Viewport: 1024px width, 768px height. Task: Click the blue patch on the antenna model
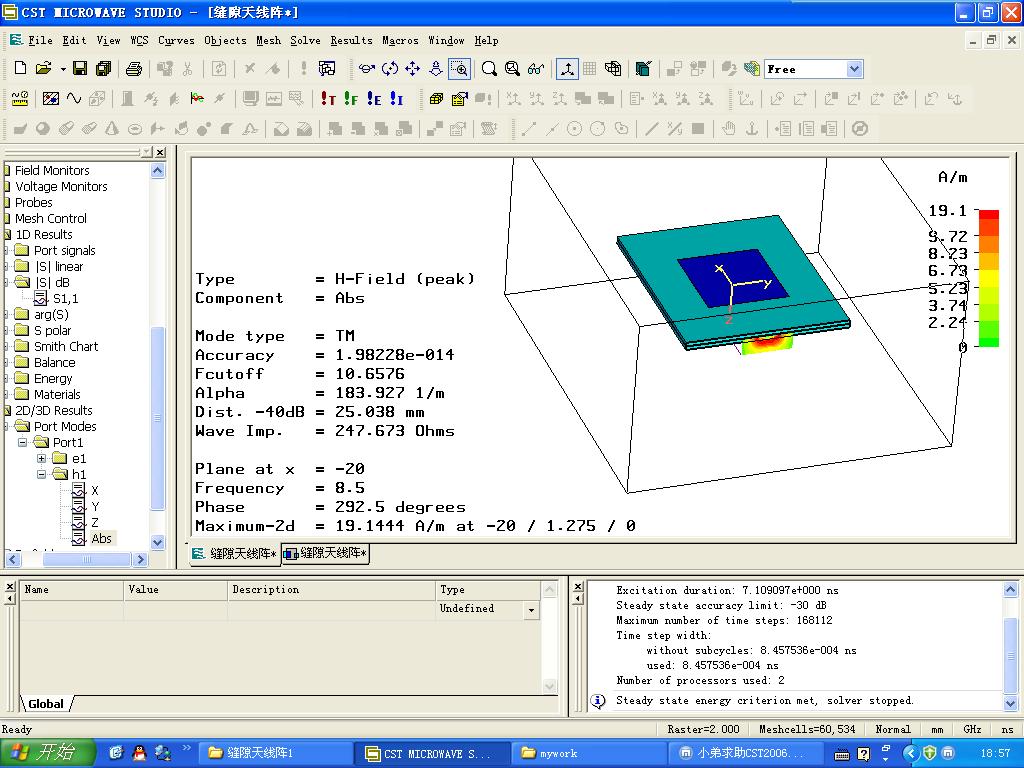click(x=731, y=278)
